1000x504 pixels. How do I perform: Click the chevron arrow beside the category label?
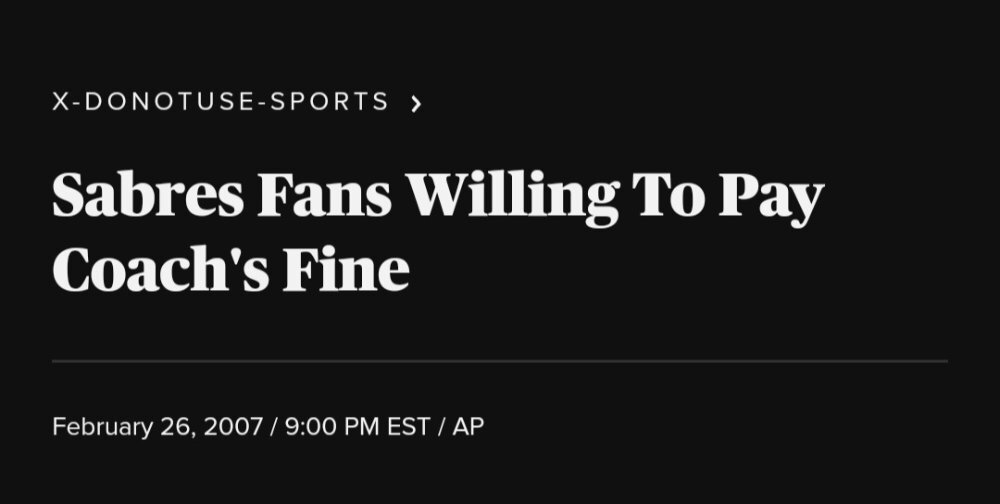(416, 103)
